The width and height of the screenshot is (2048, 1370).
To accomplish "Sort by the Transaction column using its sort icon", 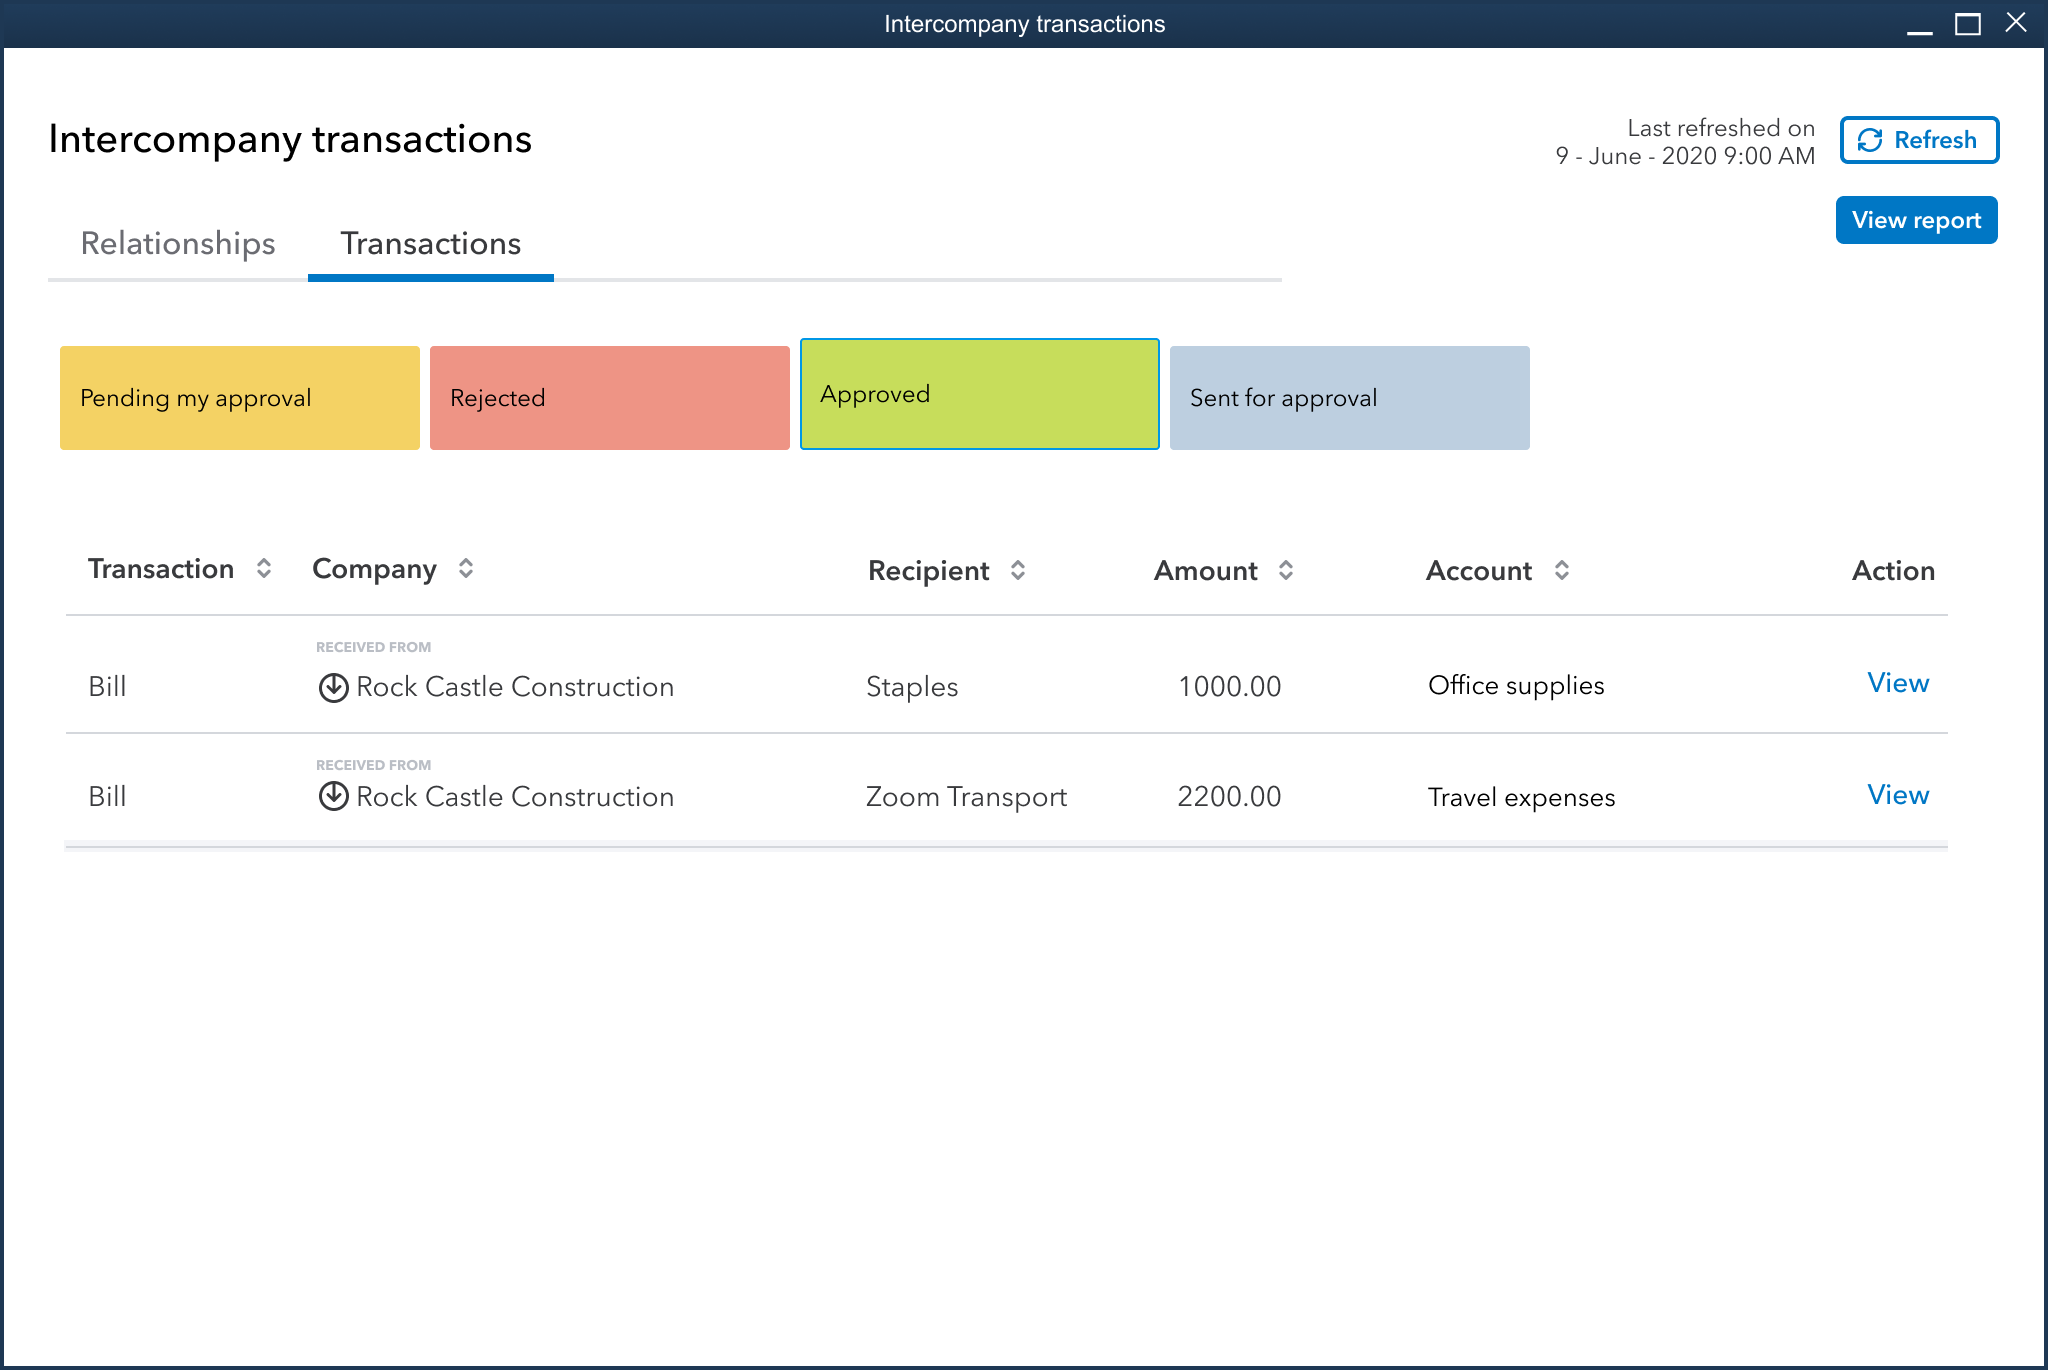I will (263, 569).
